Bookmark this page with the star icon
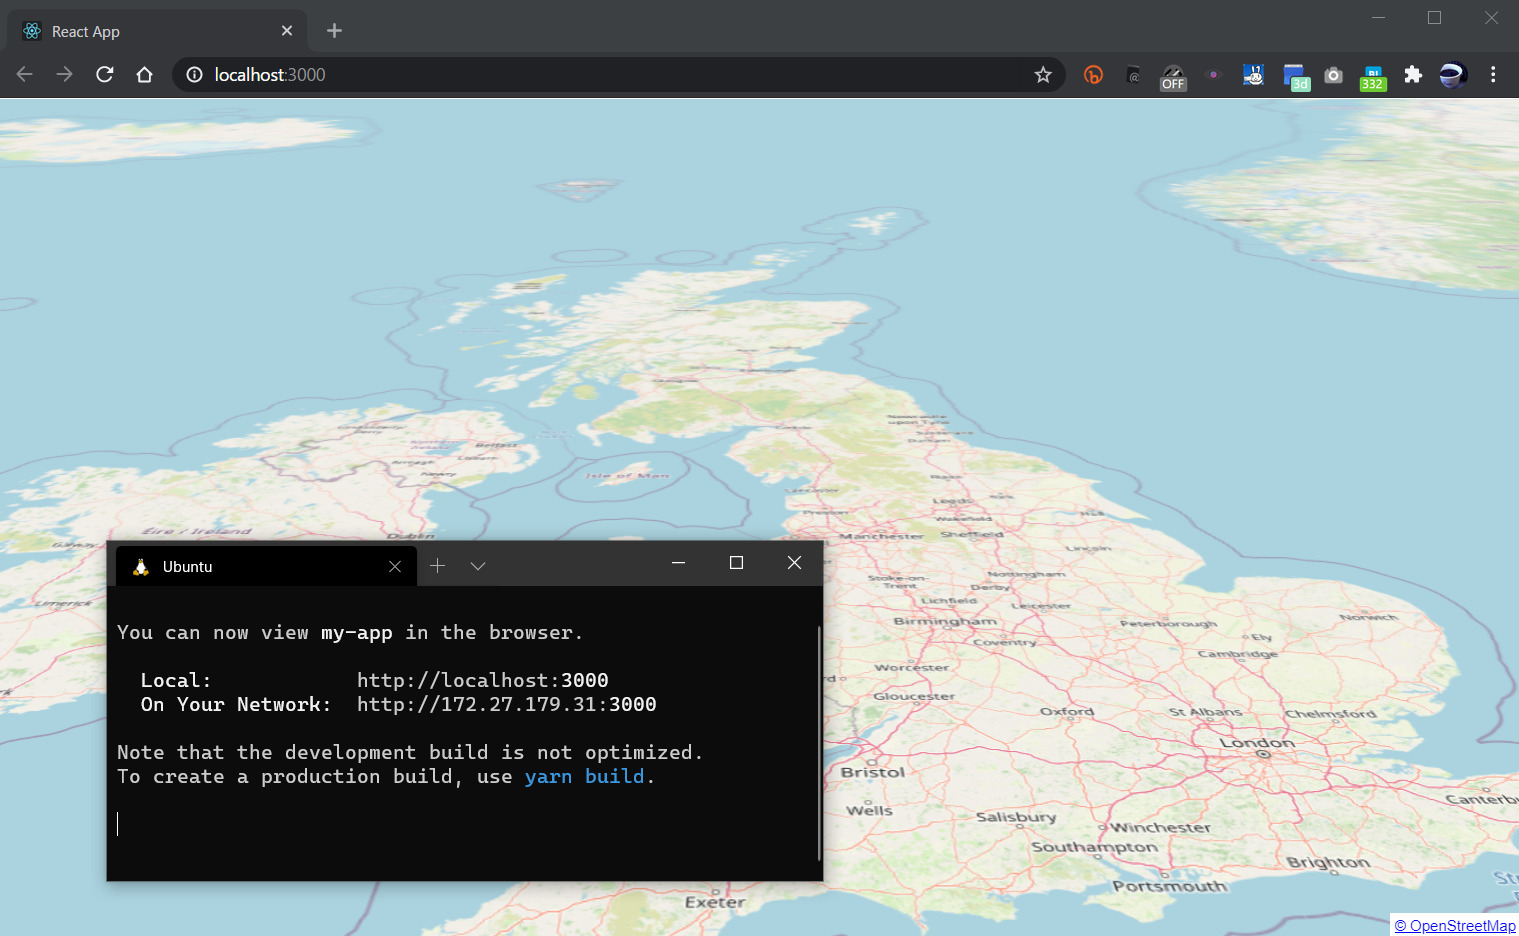 [1043, 75]
